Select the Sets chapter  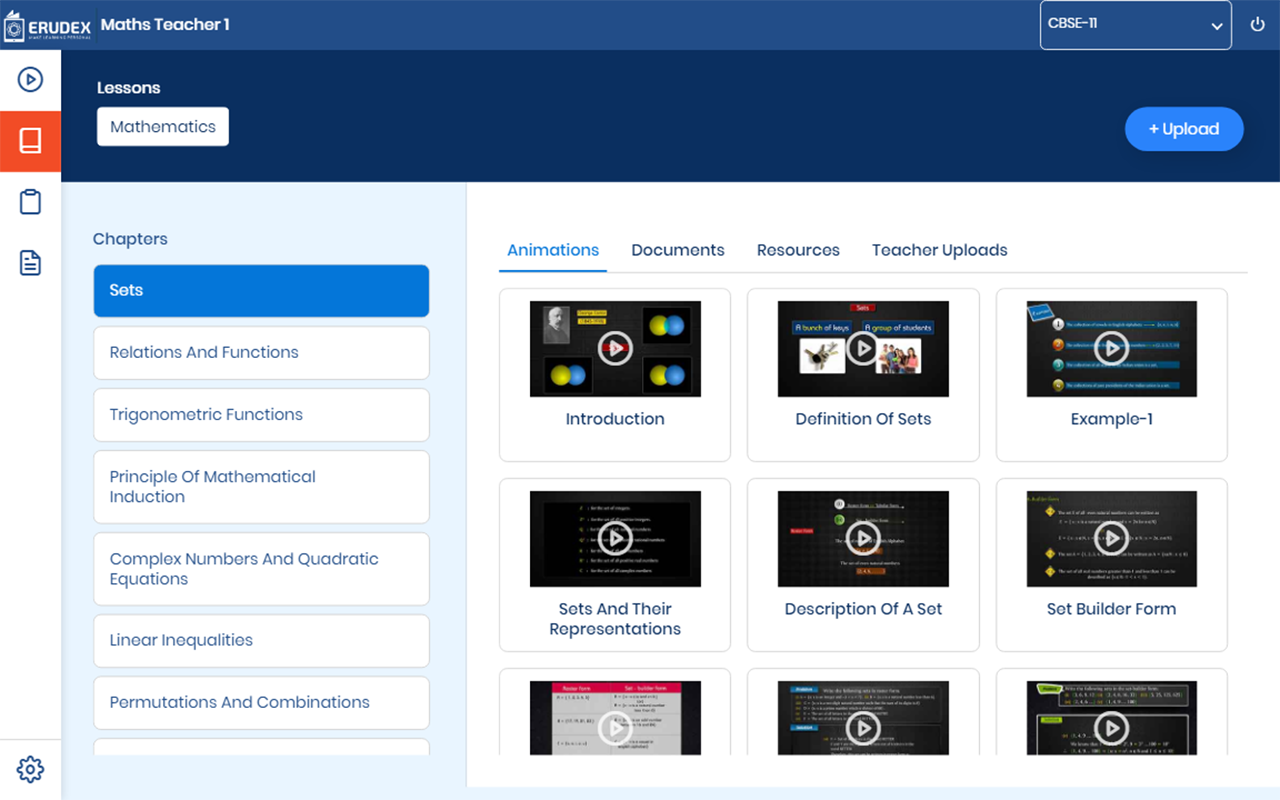(x=261, y=291)
